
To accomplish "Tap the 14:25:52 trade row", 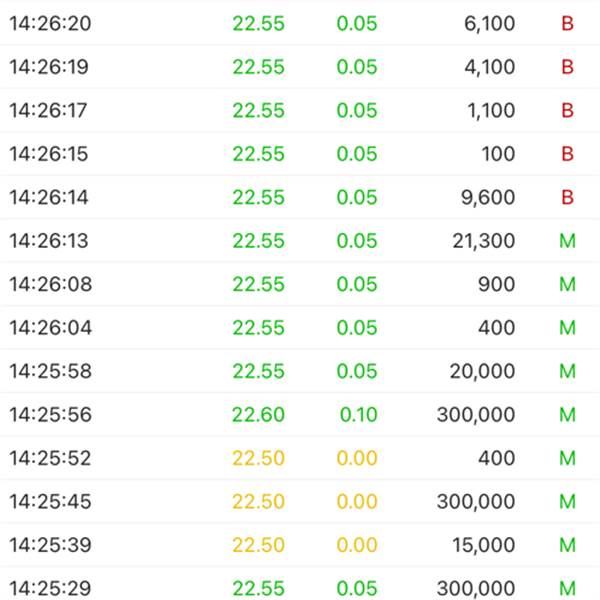I will pos(300,458).
